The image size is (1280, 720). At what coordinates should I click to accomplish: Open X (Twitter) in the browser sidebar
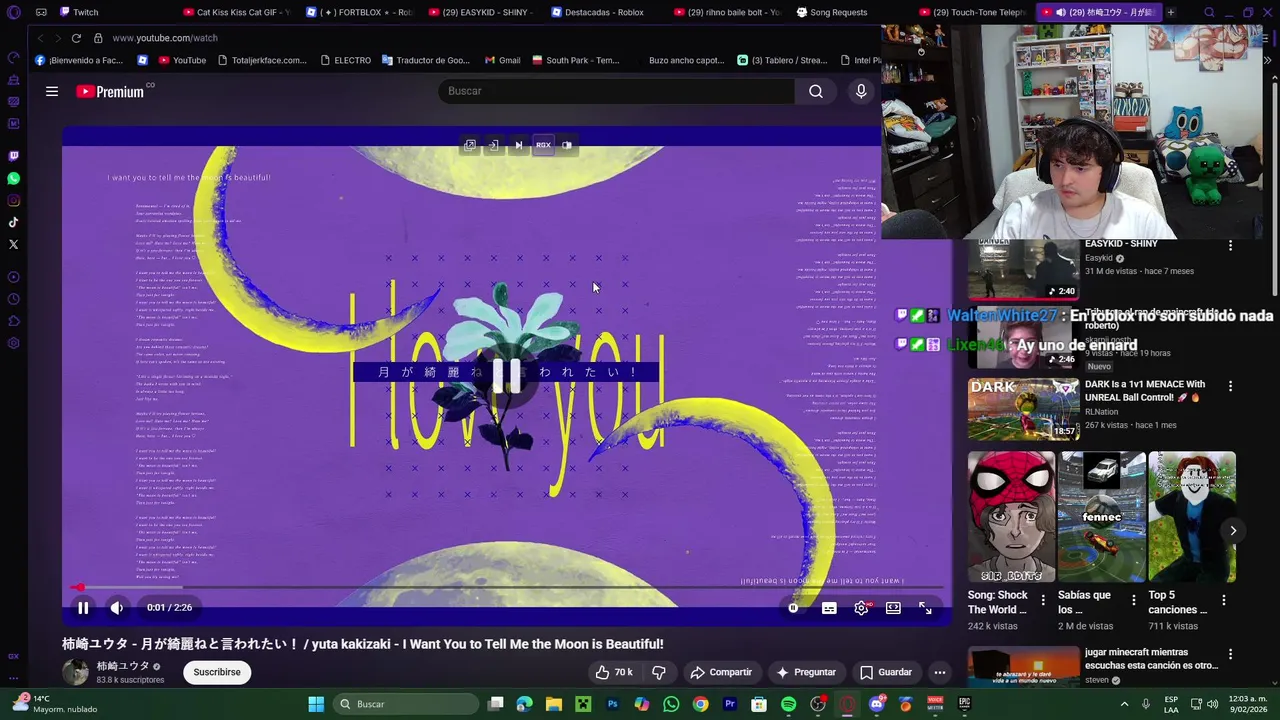[x=13, y=244]
